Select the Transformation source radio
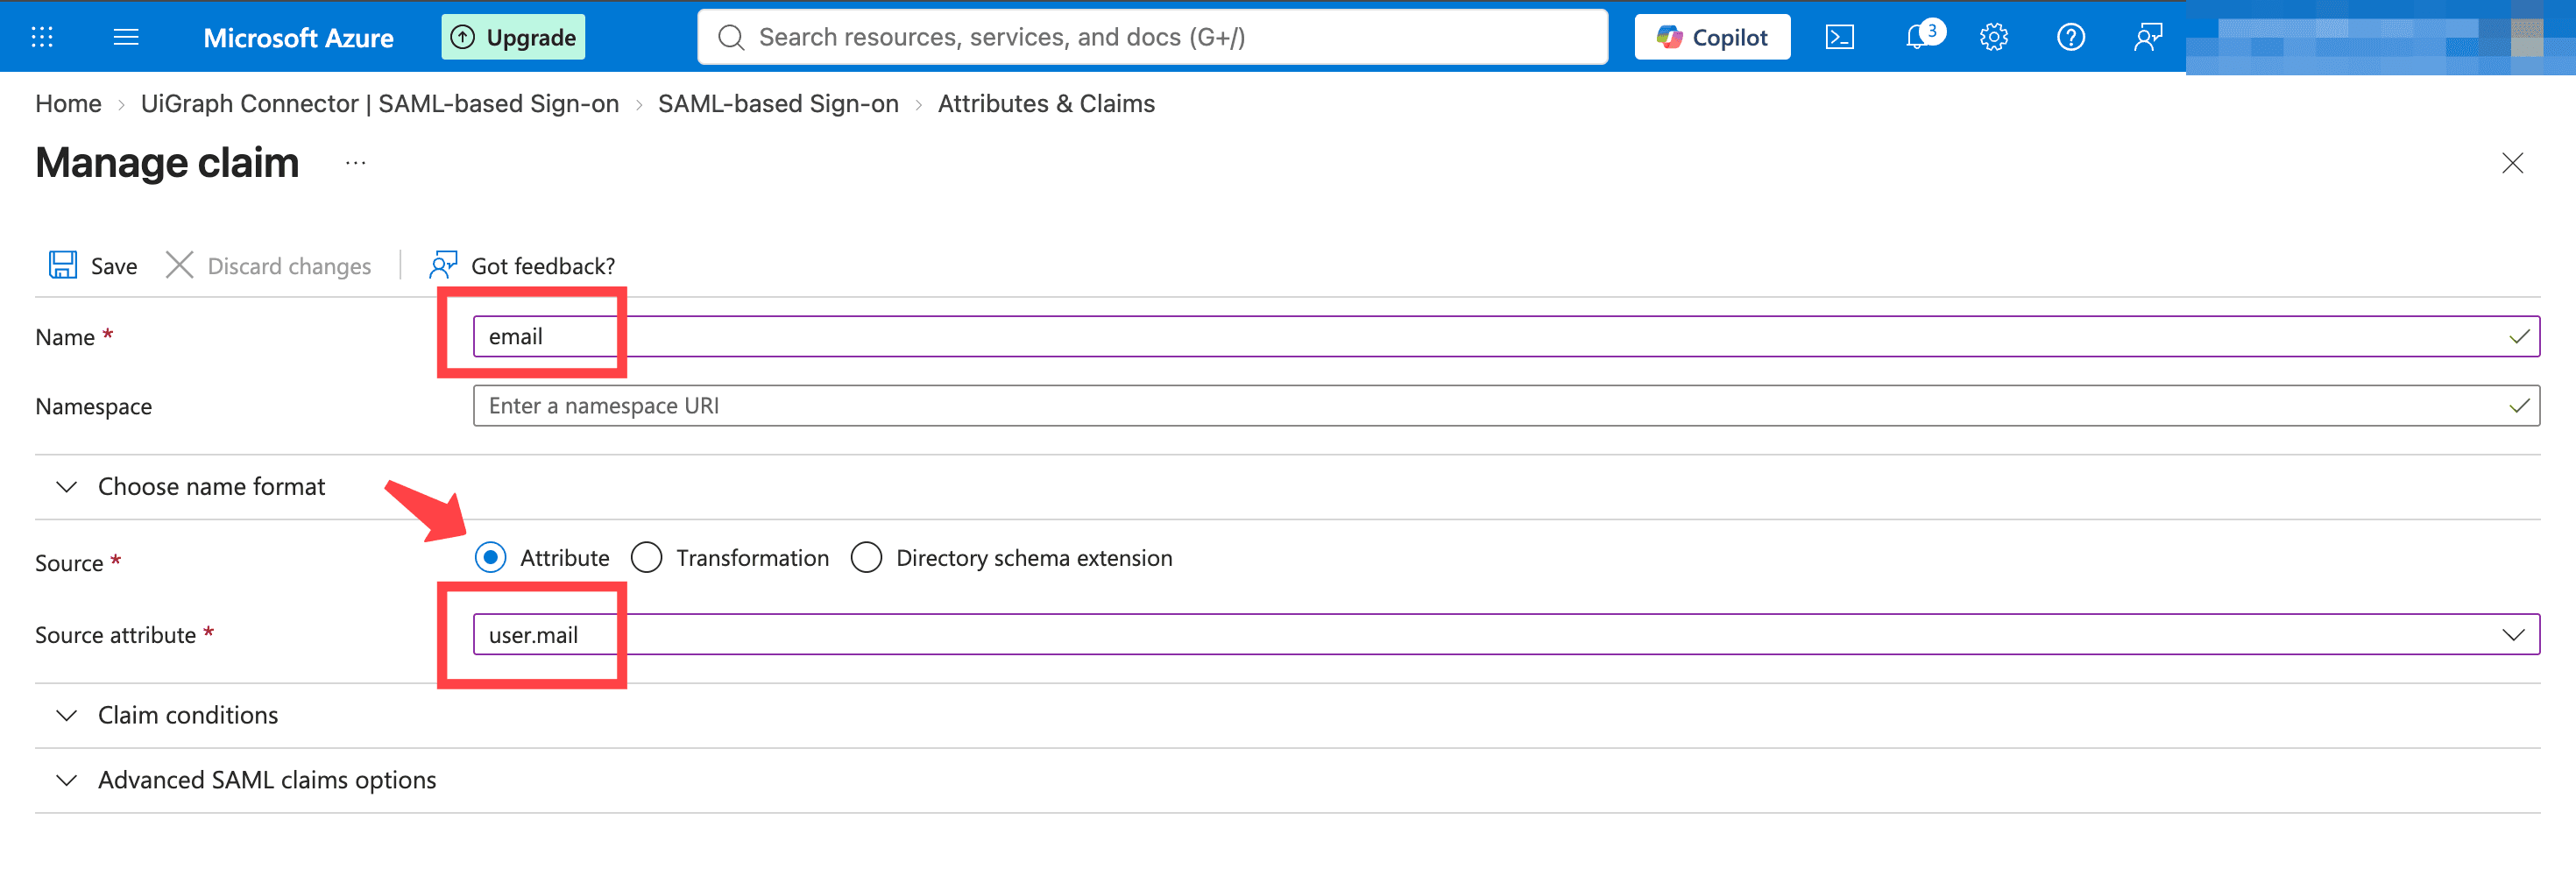Screen dimensions: 2576x890 [647, 557]
